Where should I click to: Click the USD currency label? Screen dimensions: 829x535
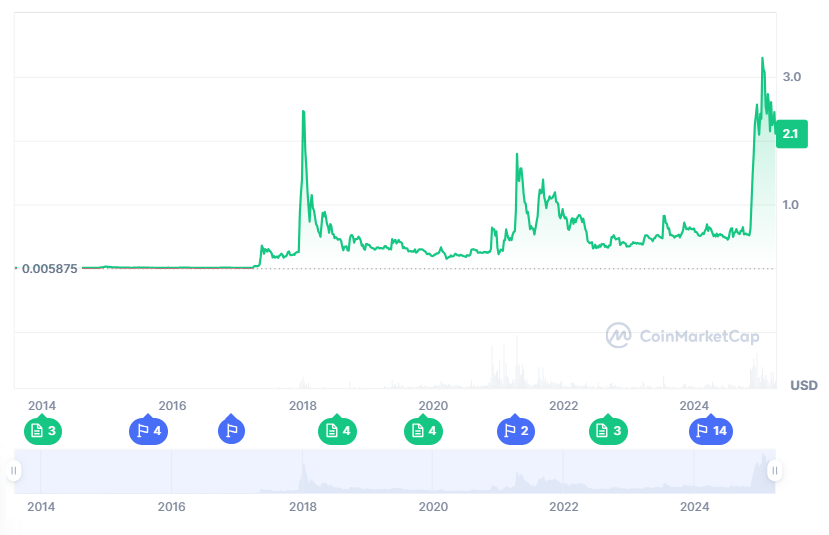pyautogui.click(x=803, y=385)
